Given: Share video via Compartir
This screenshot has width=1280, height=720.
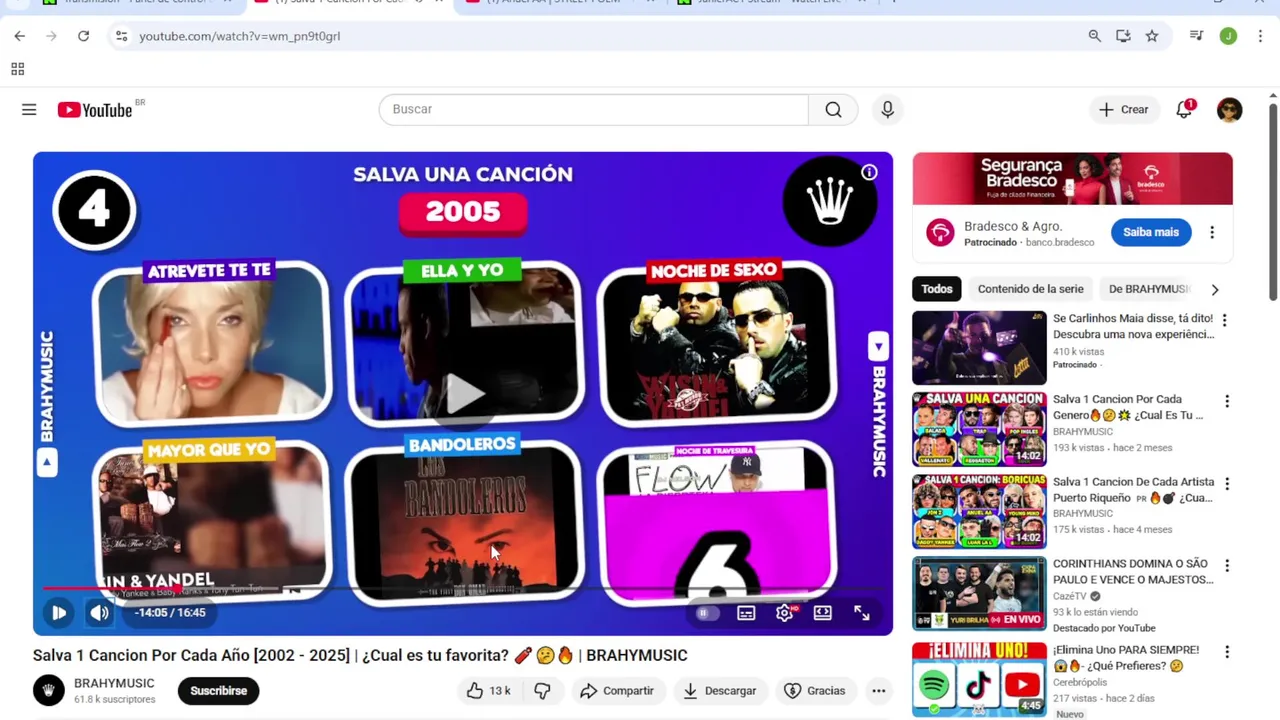Looking at the screenshot, I should 617,691.
